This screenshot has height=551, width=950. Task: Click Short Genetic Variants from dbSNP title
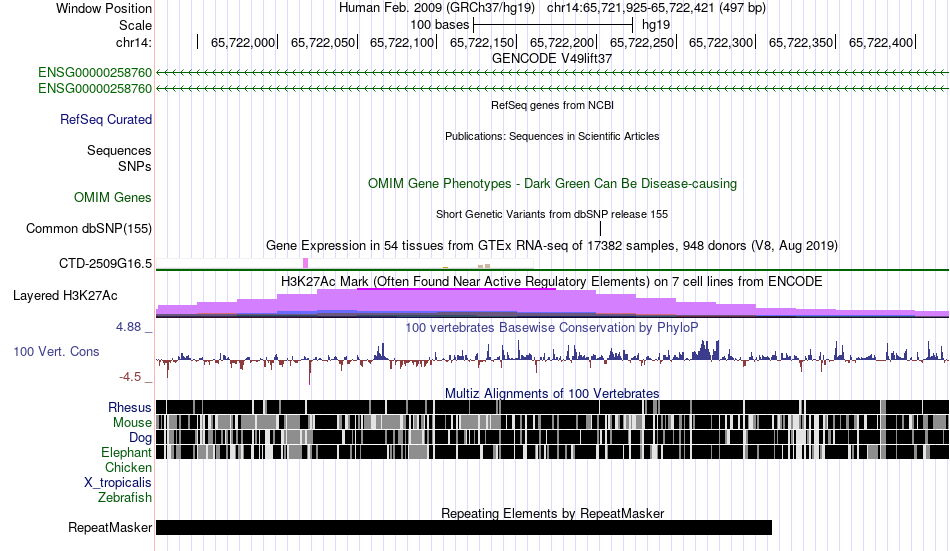(x=552, y=214)
